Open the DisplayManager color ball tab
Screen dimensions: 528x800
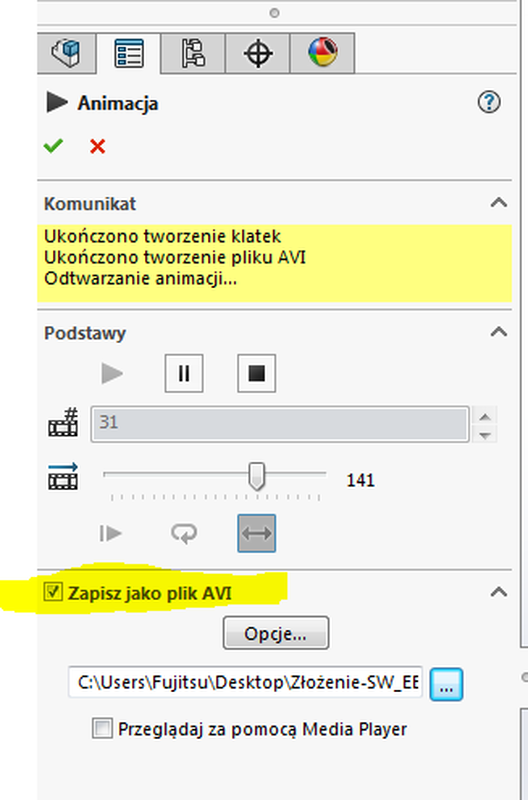point(322,53)
